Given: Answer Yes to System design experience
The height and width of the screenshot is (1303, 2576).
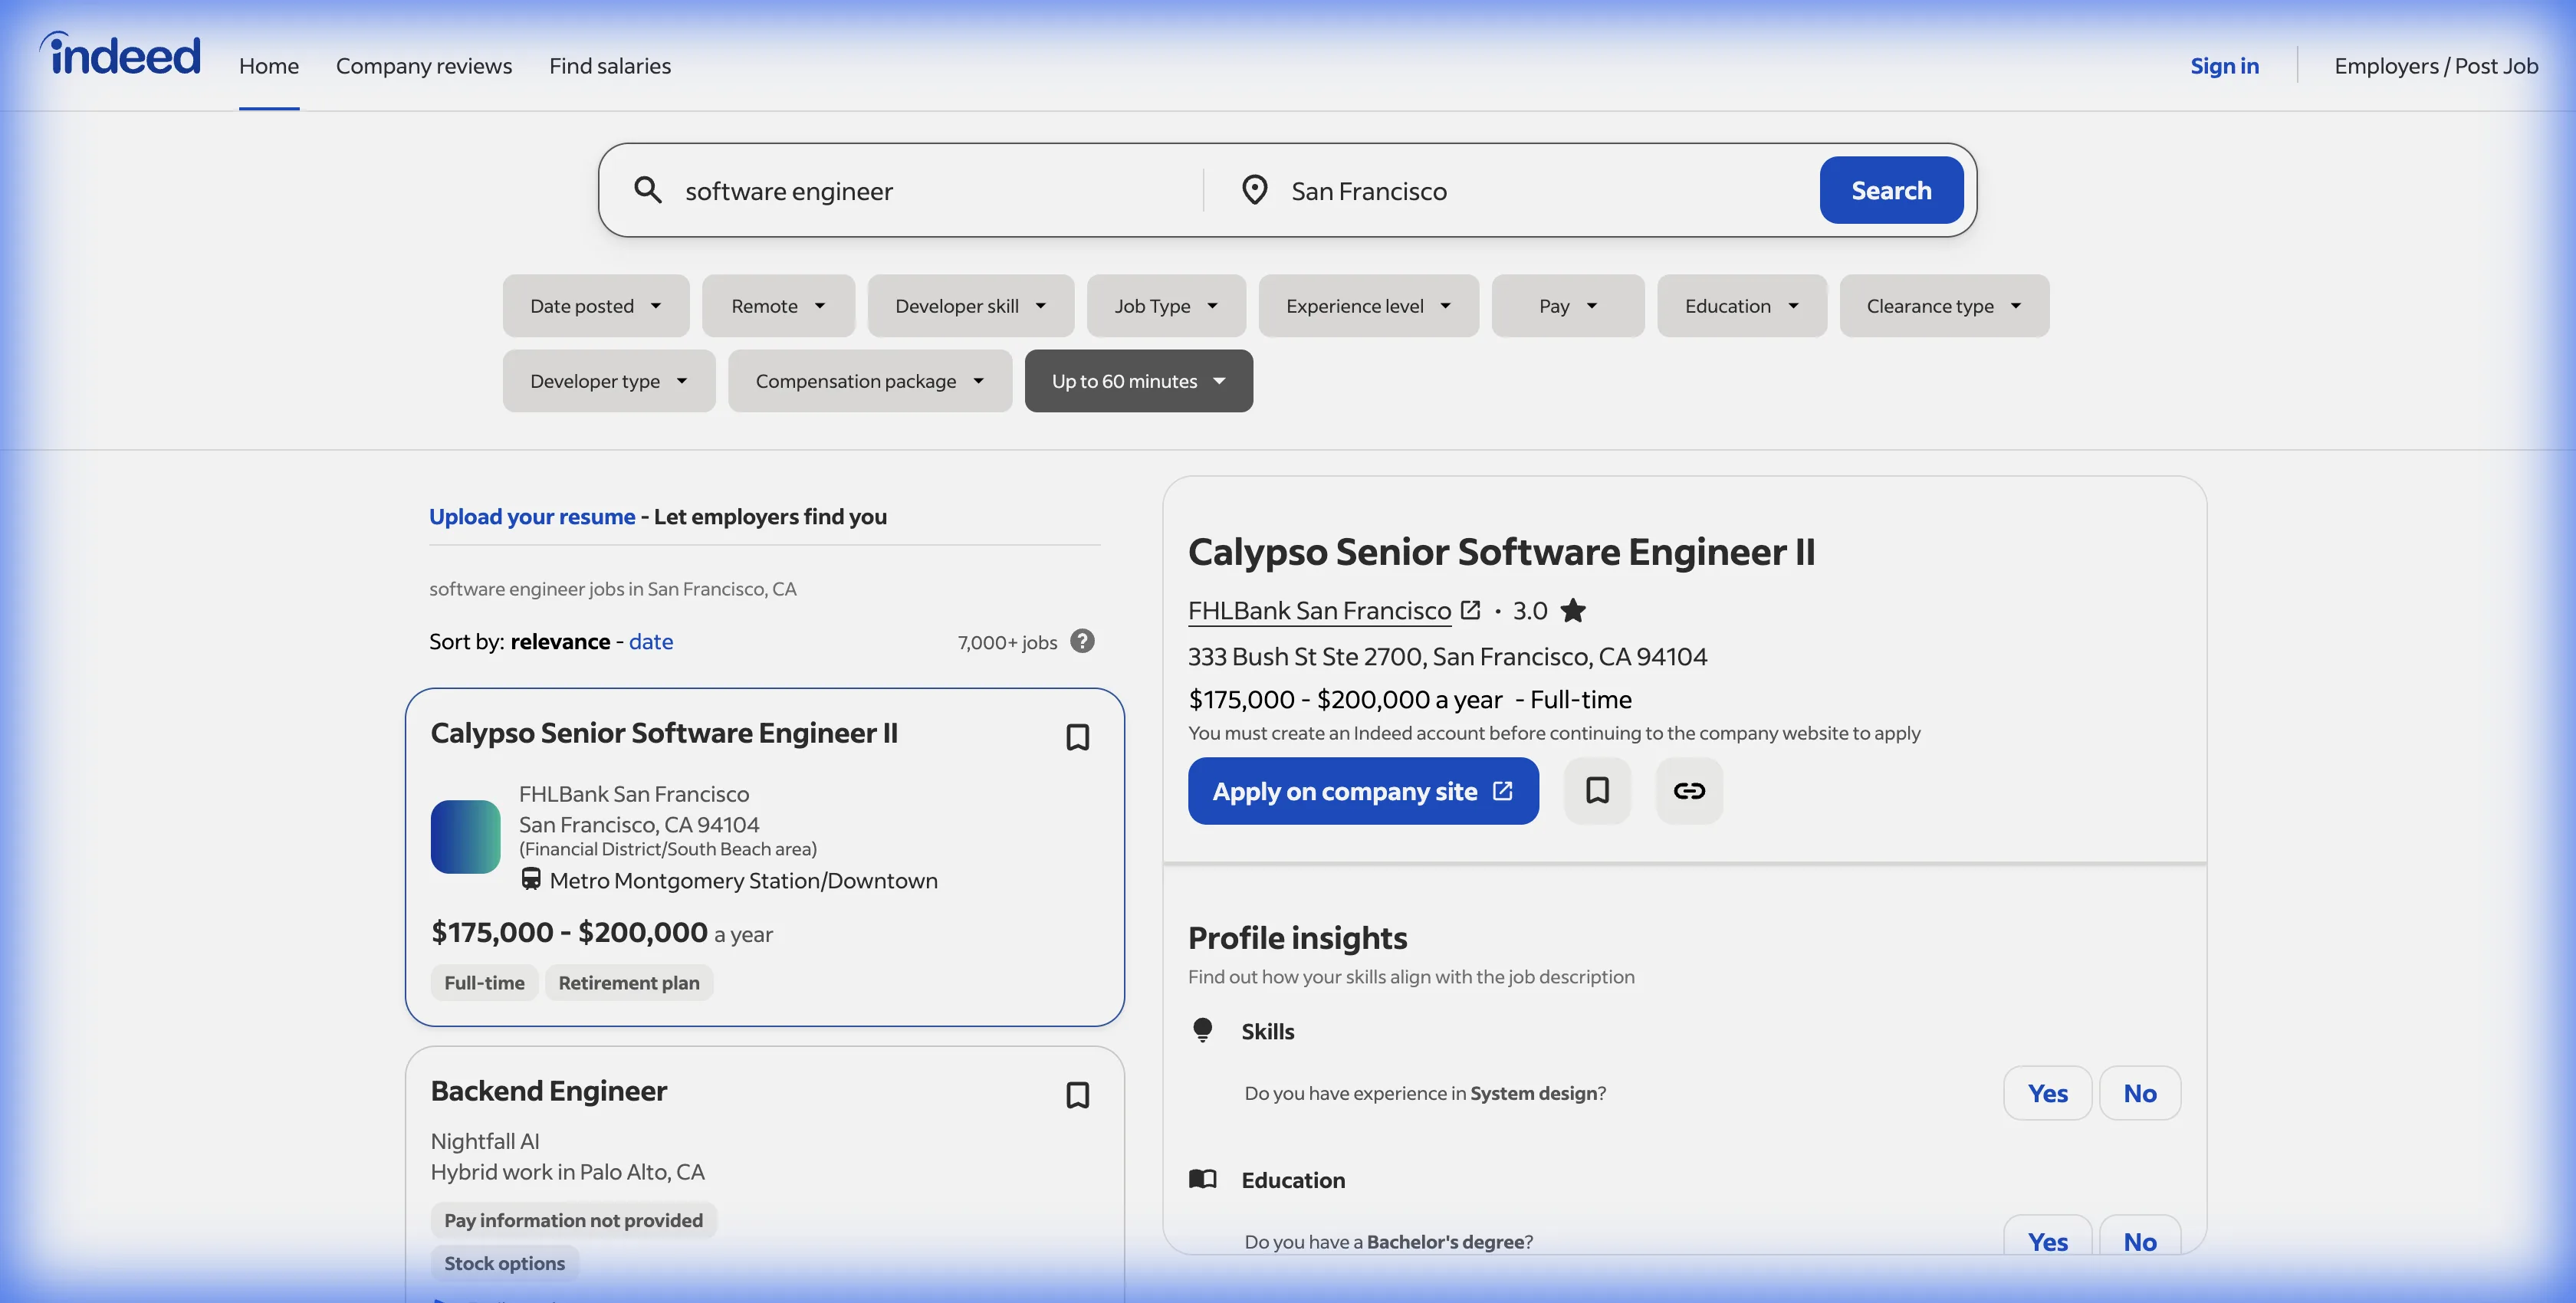Looking at the screenshot, I should coord(2047,1092).
